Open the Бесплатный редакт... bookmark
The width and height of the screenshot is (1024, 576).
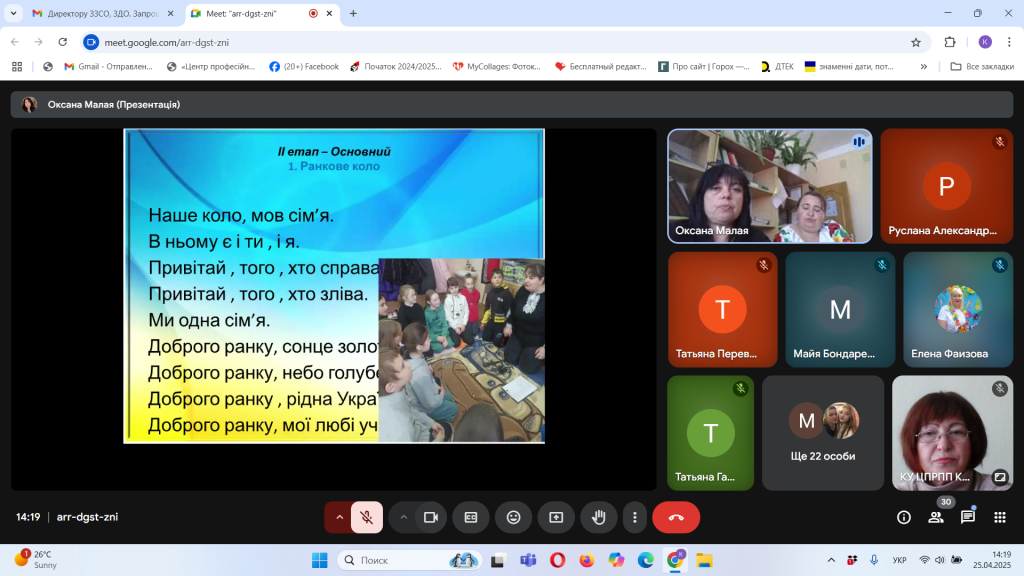[x=600, y=67]
